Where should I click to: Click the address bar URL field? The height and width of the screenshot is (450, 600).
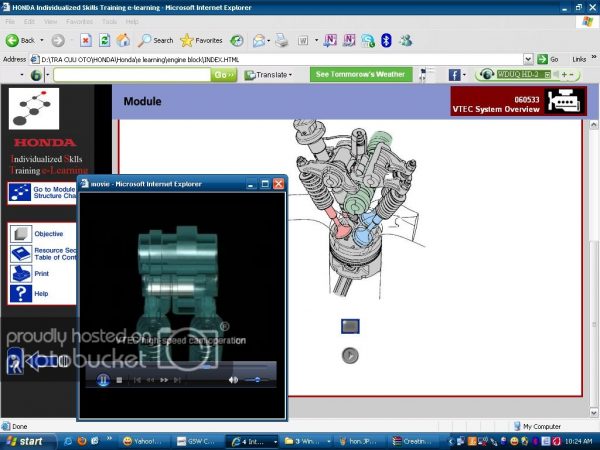coord(281,59)
